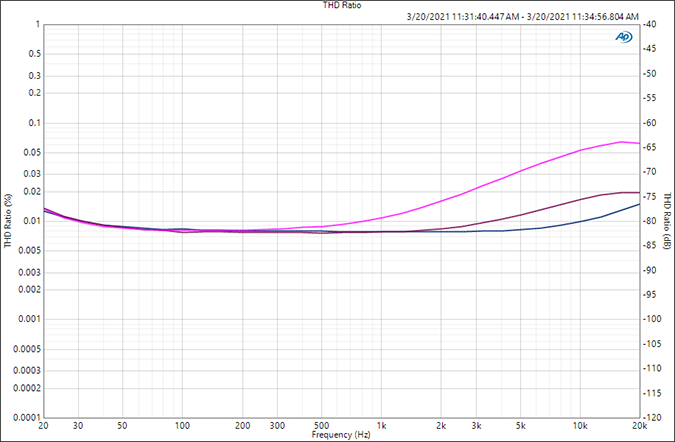This screenshot has width=675, height=442.
Task: Click the 20k tick label on frequency axis
Action: pos(638,425)
